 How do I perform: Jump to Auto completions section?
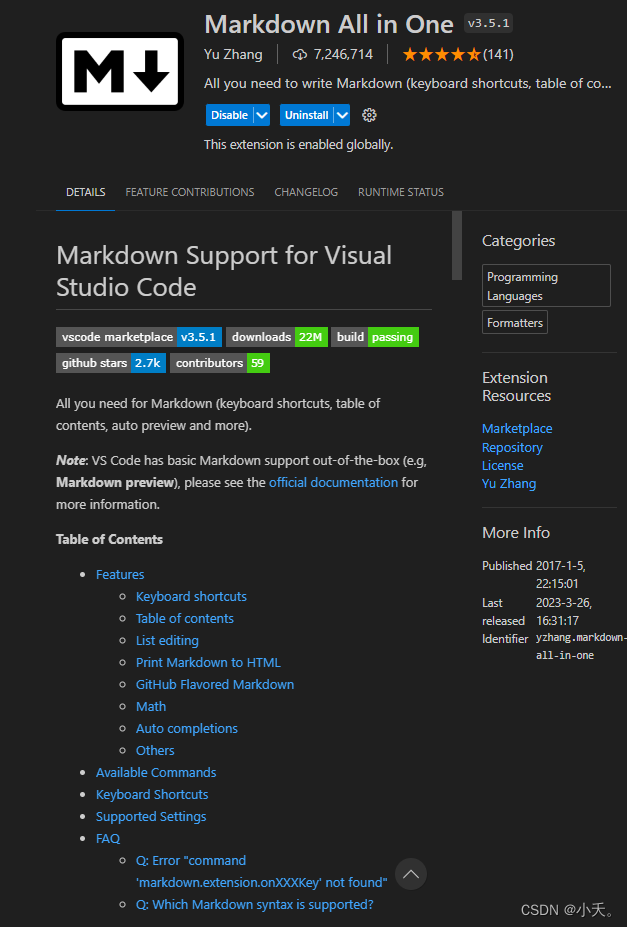[187, 728]
